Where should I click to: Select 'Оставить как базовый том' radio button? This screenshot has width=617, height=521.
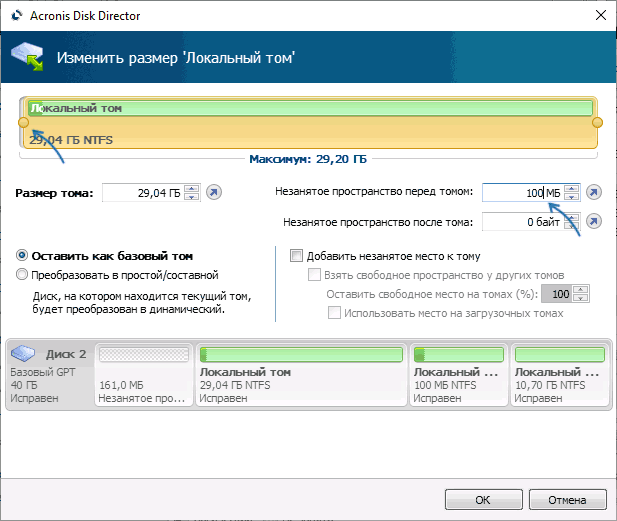click(22, 255)
